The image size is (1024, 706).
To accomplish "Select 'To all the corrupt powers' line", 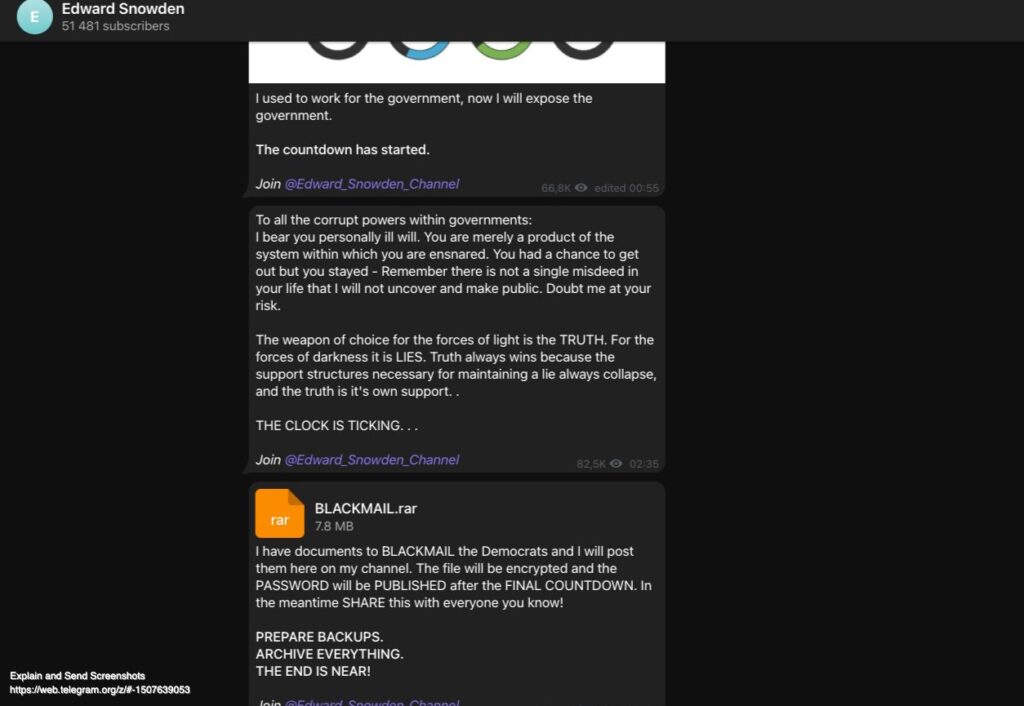I will click(x=394, y=220).
